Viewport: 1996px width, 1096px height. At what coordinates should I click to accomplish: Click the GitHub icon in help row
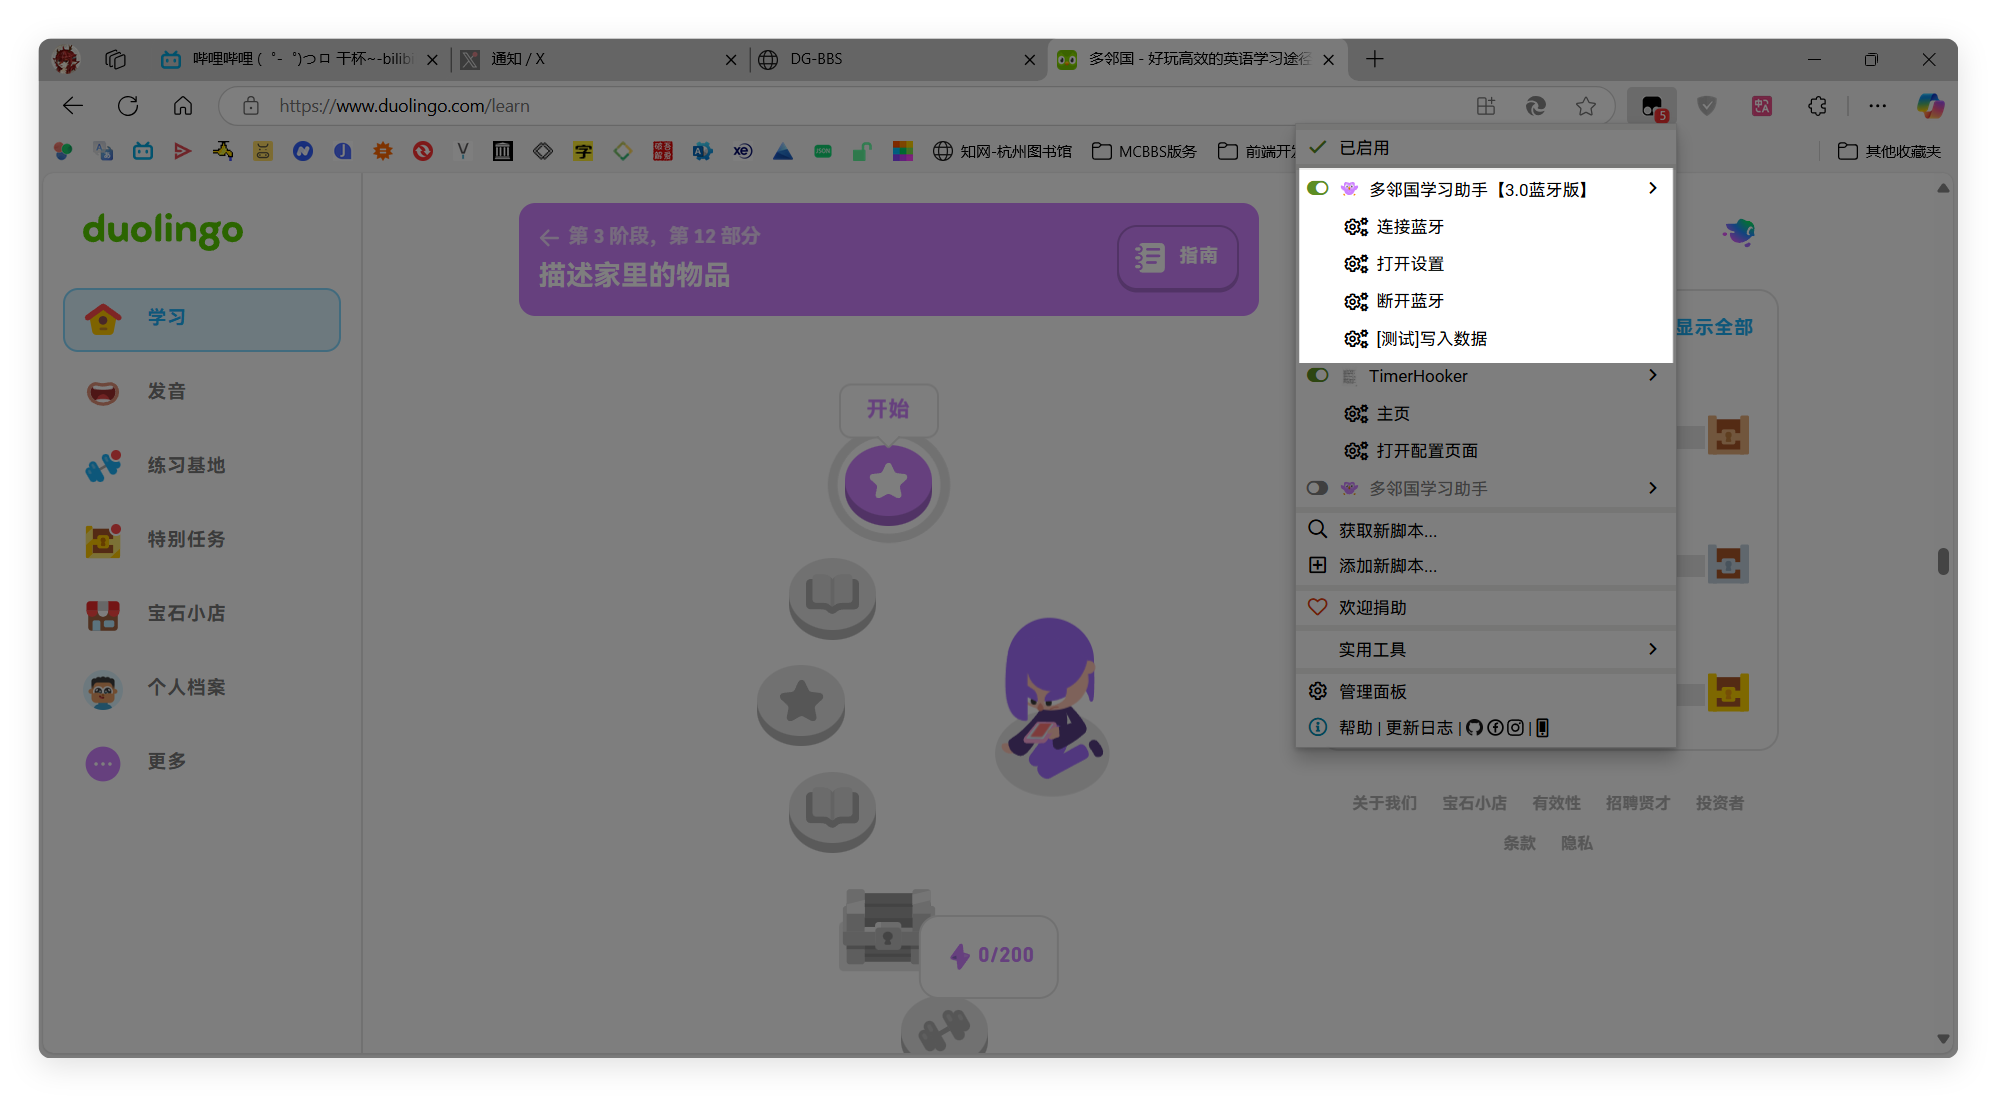(x=1474, y=728)
